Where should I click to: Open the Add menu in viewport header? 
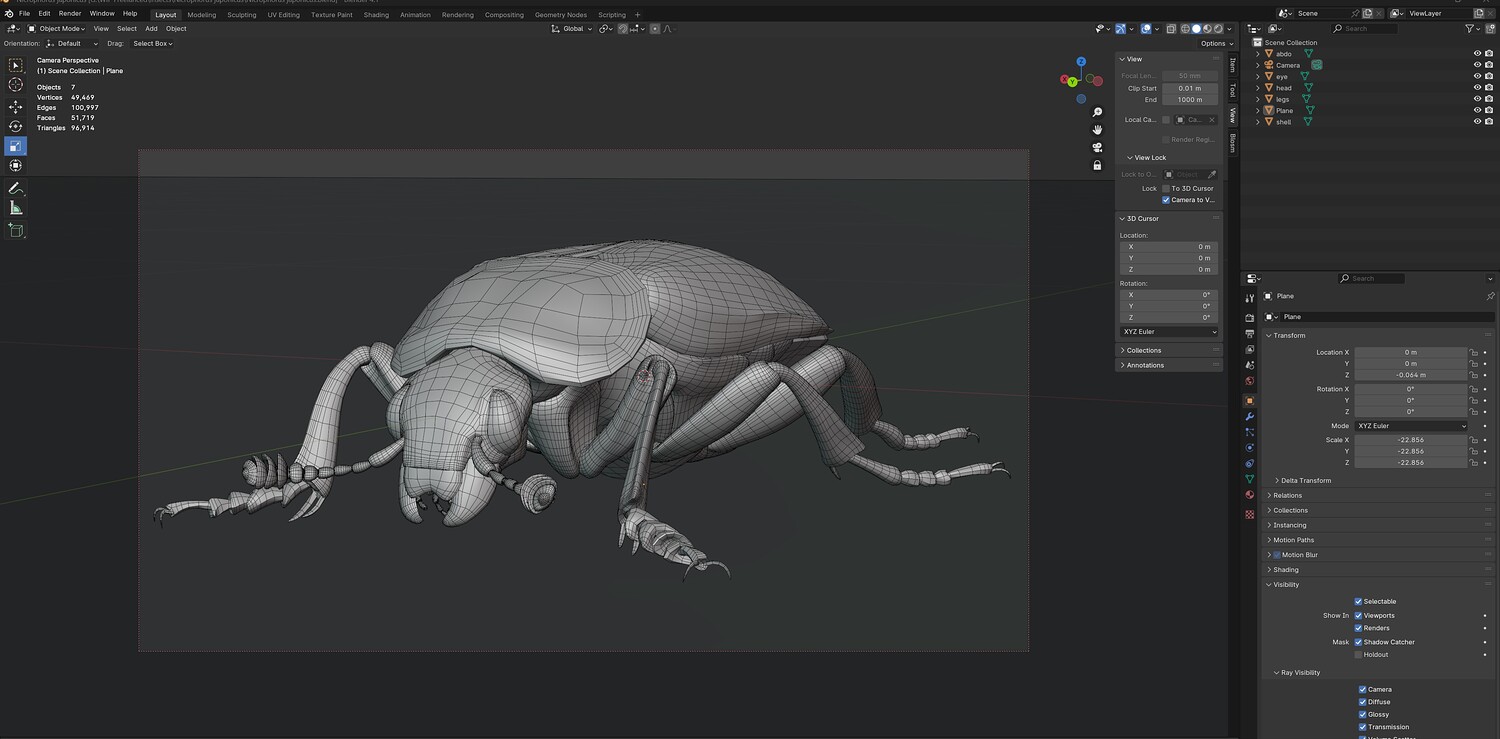pos(151,29)
